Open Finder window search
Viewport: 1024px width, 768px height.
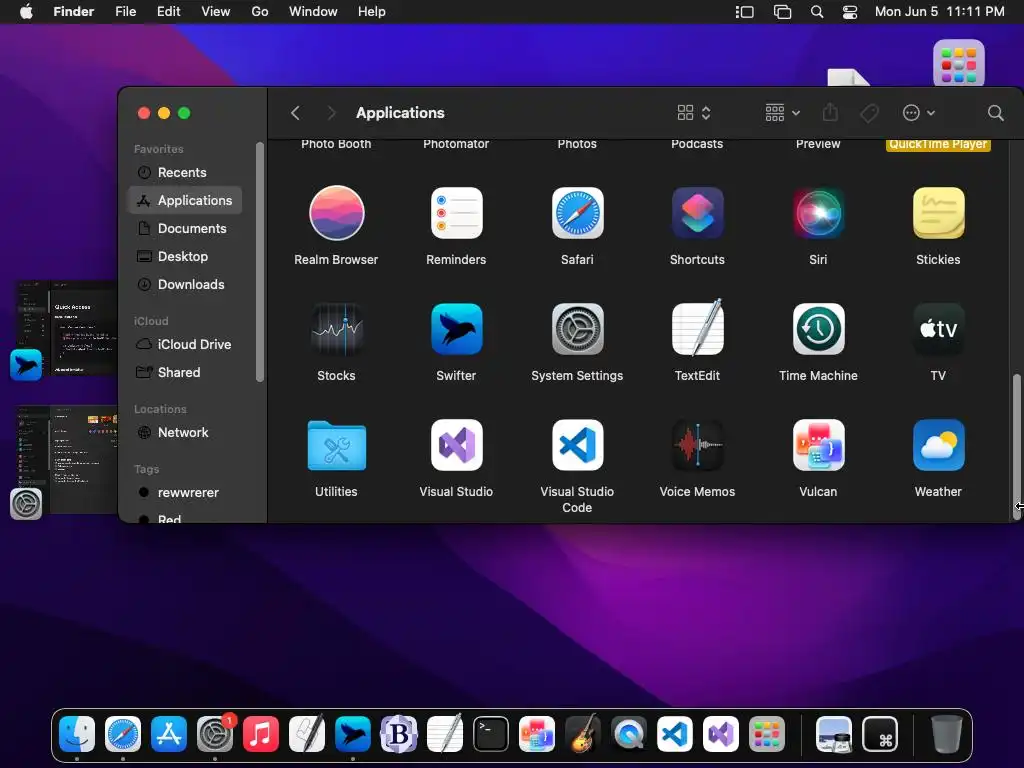pos(995,113)
